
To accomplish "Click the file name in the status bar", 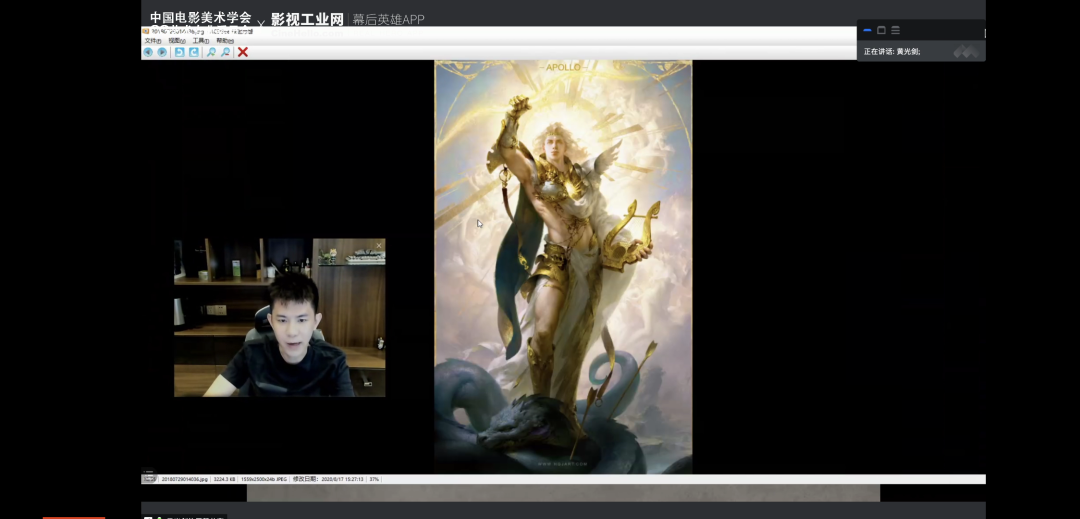I will coord(186,480).
